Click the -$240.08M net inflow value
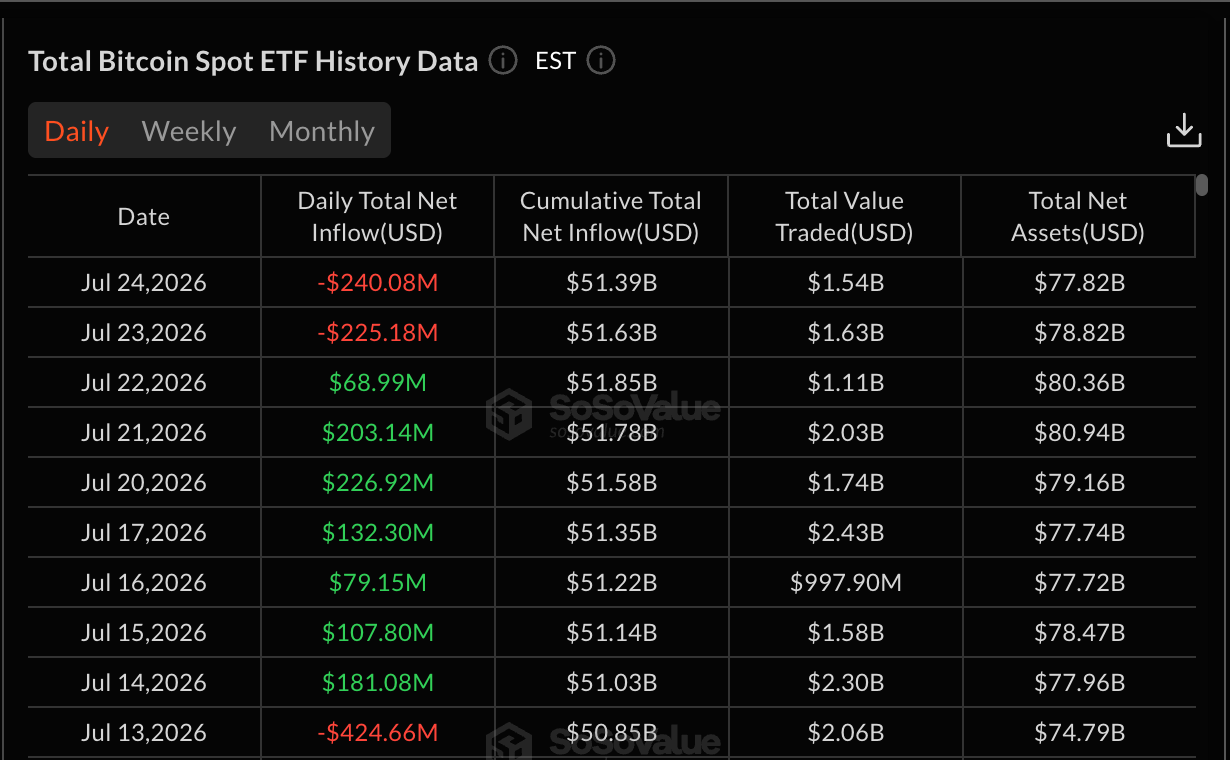This screenshot has height=760, width=1230. point(378,283)
